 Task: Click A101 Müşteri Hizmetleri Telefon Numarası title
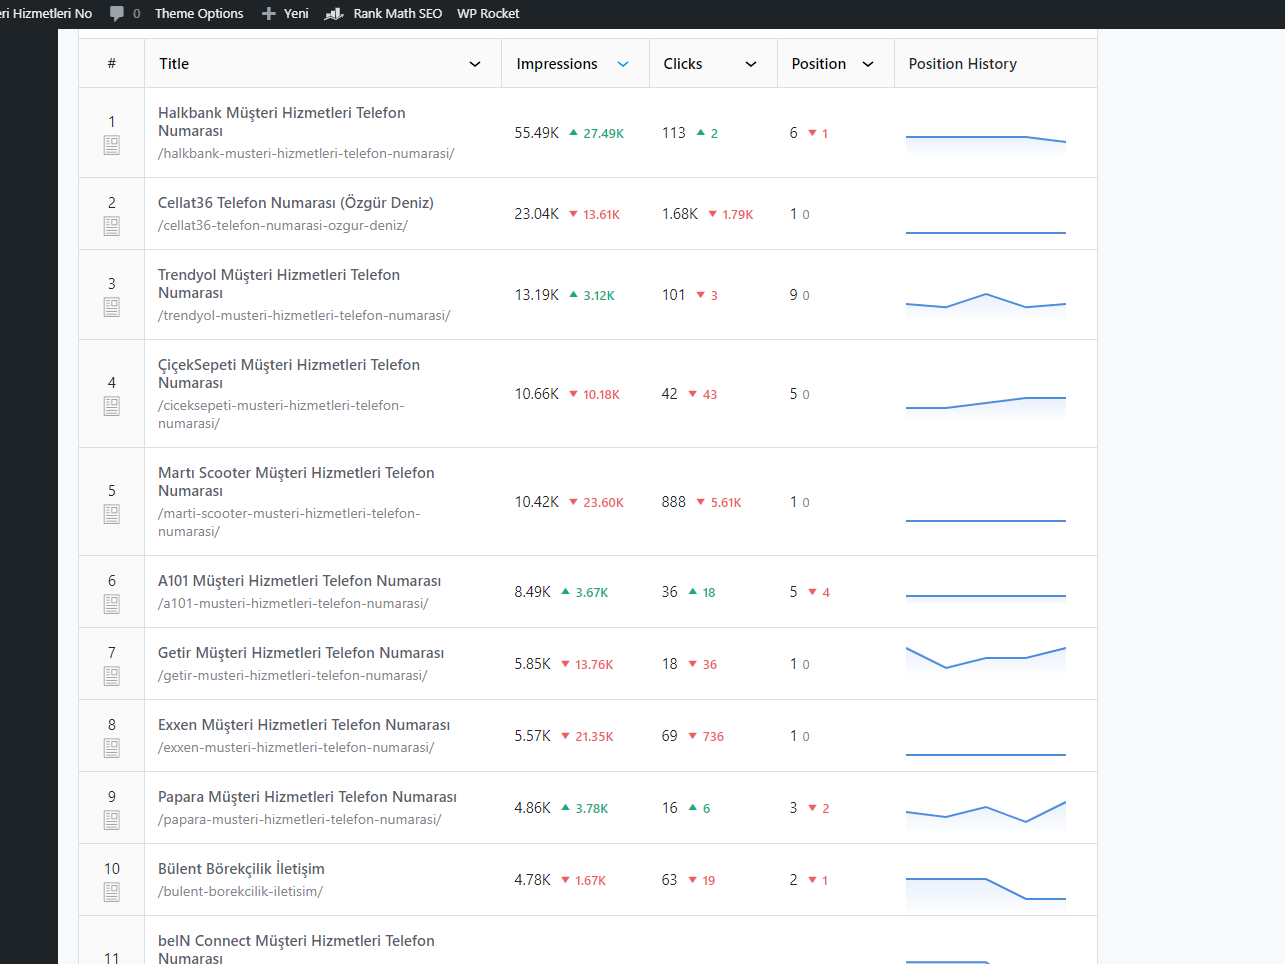(299, 581)
